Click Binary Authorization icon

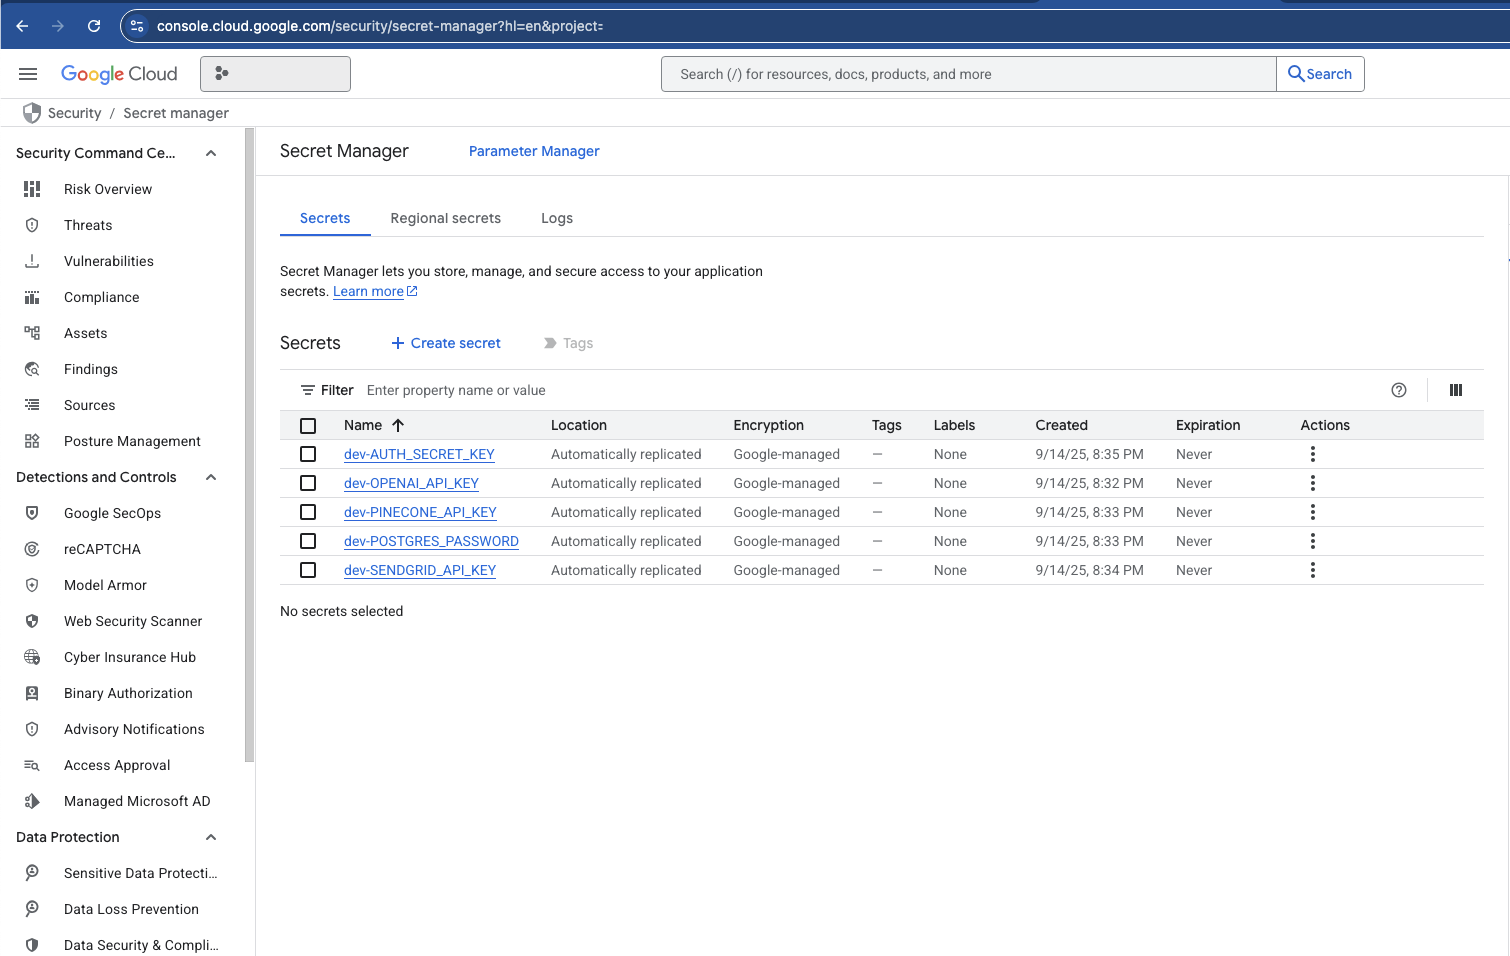[32, 693]
